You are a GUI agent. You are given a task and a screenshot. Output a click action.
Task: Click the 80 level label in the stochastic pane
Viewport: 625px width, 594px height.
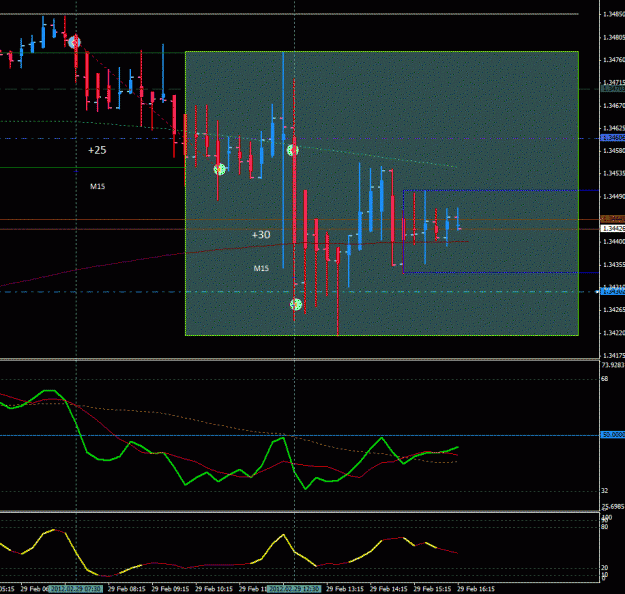tap(605, 527)
